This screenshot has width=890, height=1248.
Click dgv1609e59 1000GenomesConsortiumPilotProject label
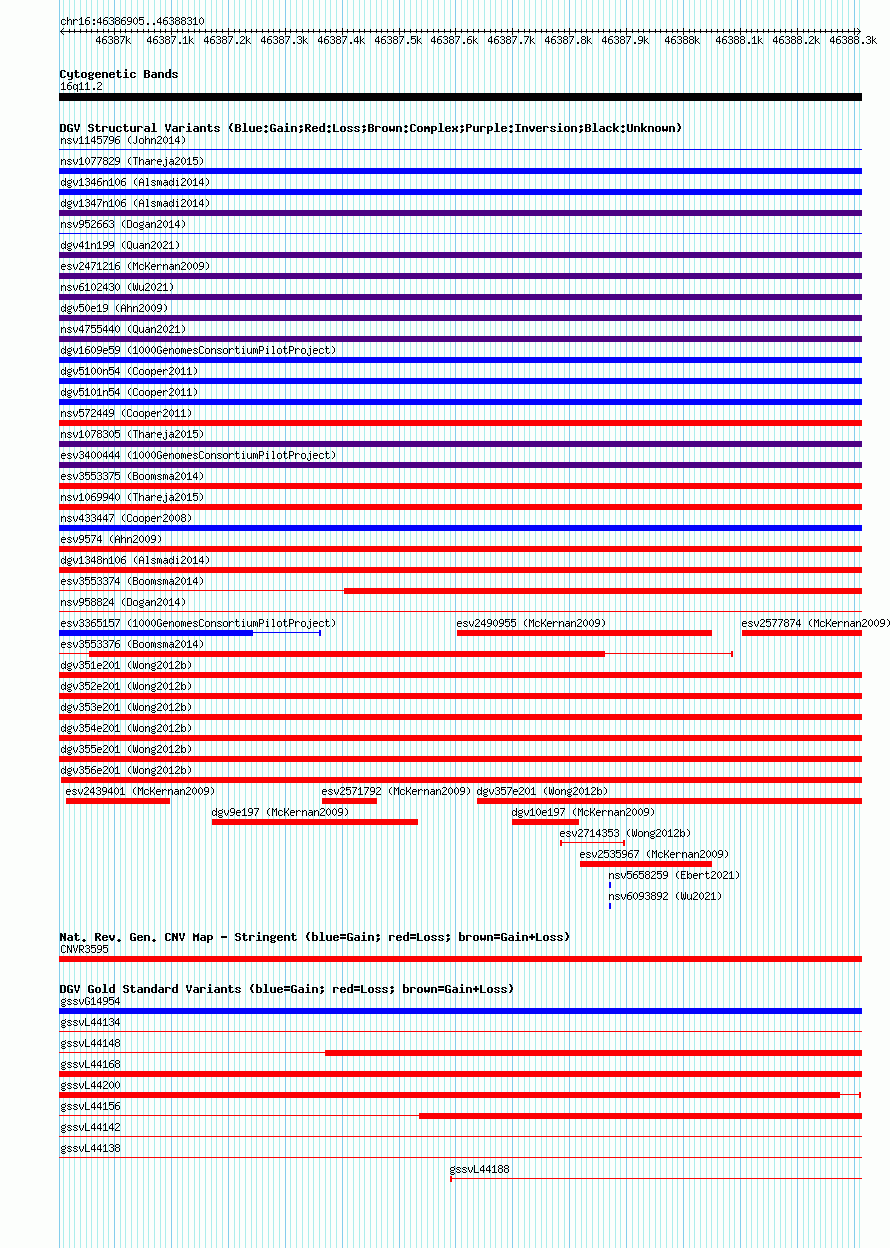(198, 351)
